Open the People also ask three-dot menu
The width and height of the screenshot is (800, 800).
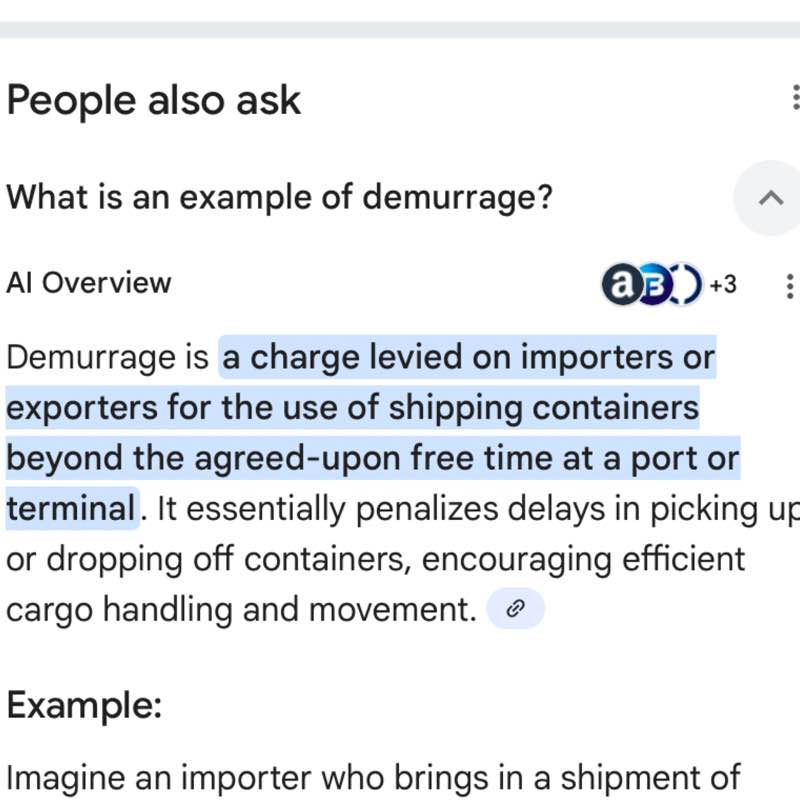click(x=794, y=97)
